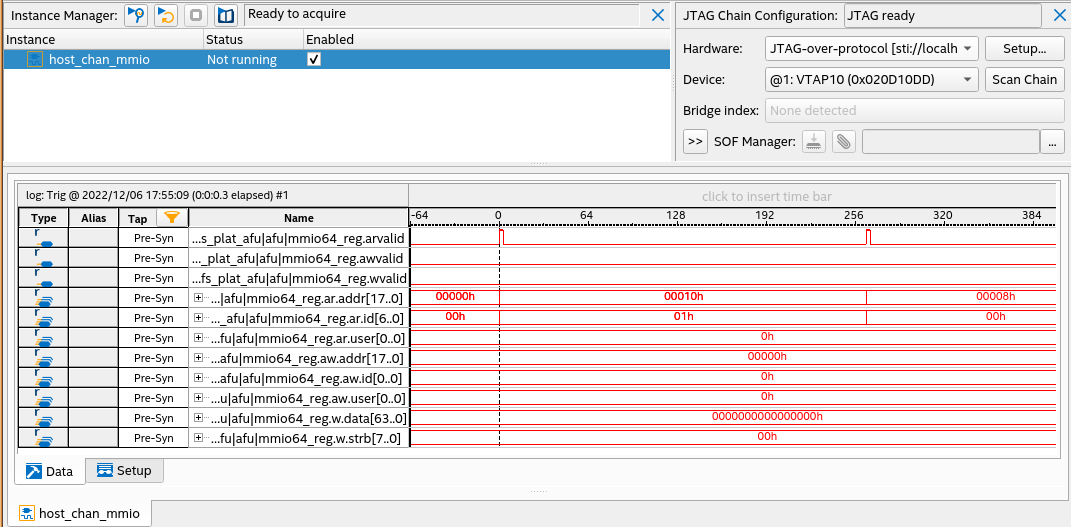Click the SOF Manager browse (...) button
The image size is (1071, 527).
point(1052,141)
